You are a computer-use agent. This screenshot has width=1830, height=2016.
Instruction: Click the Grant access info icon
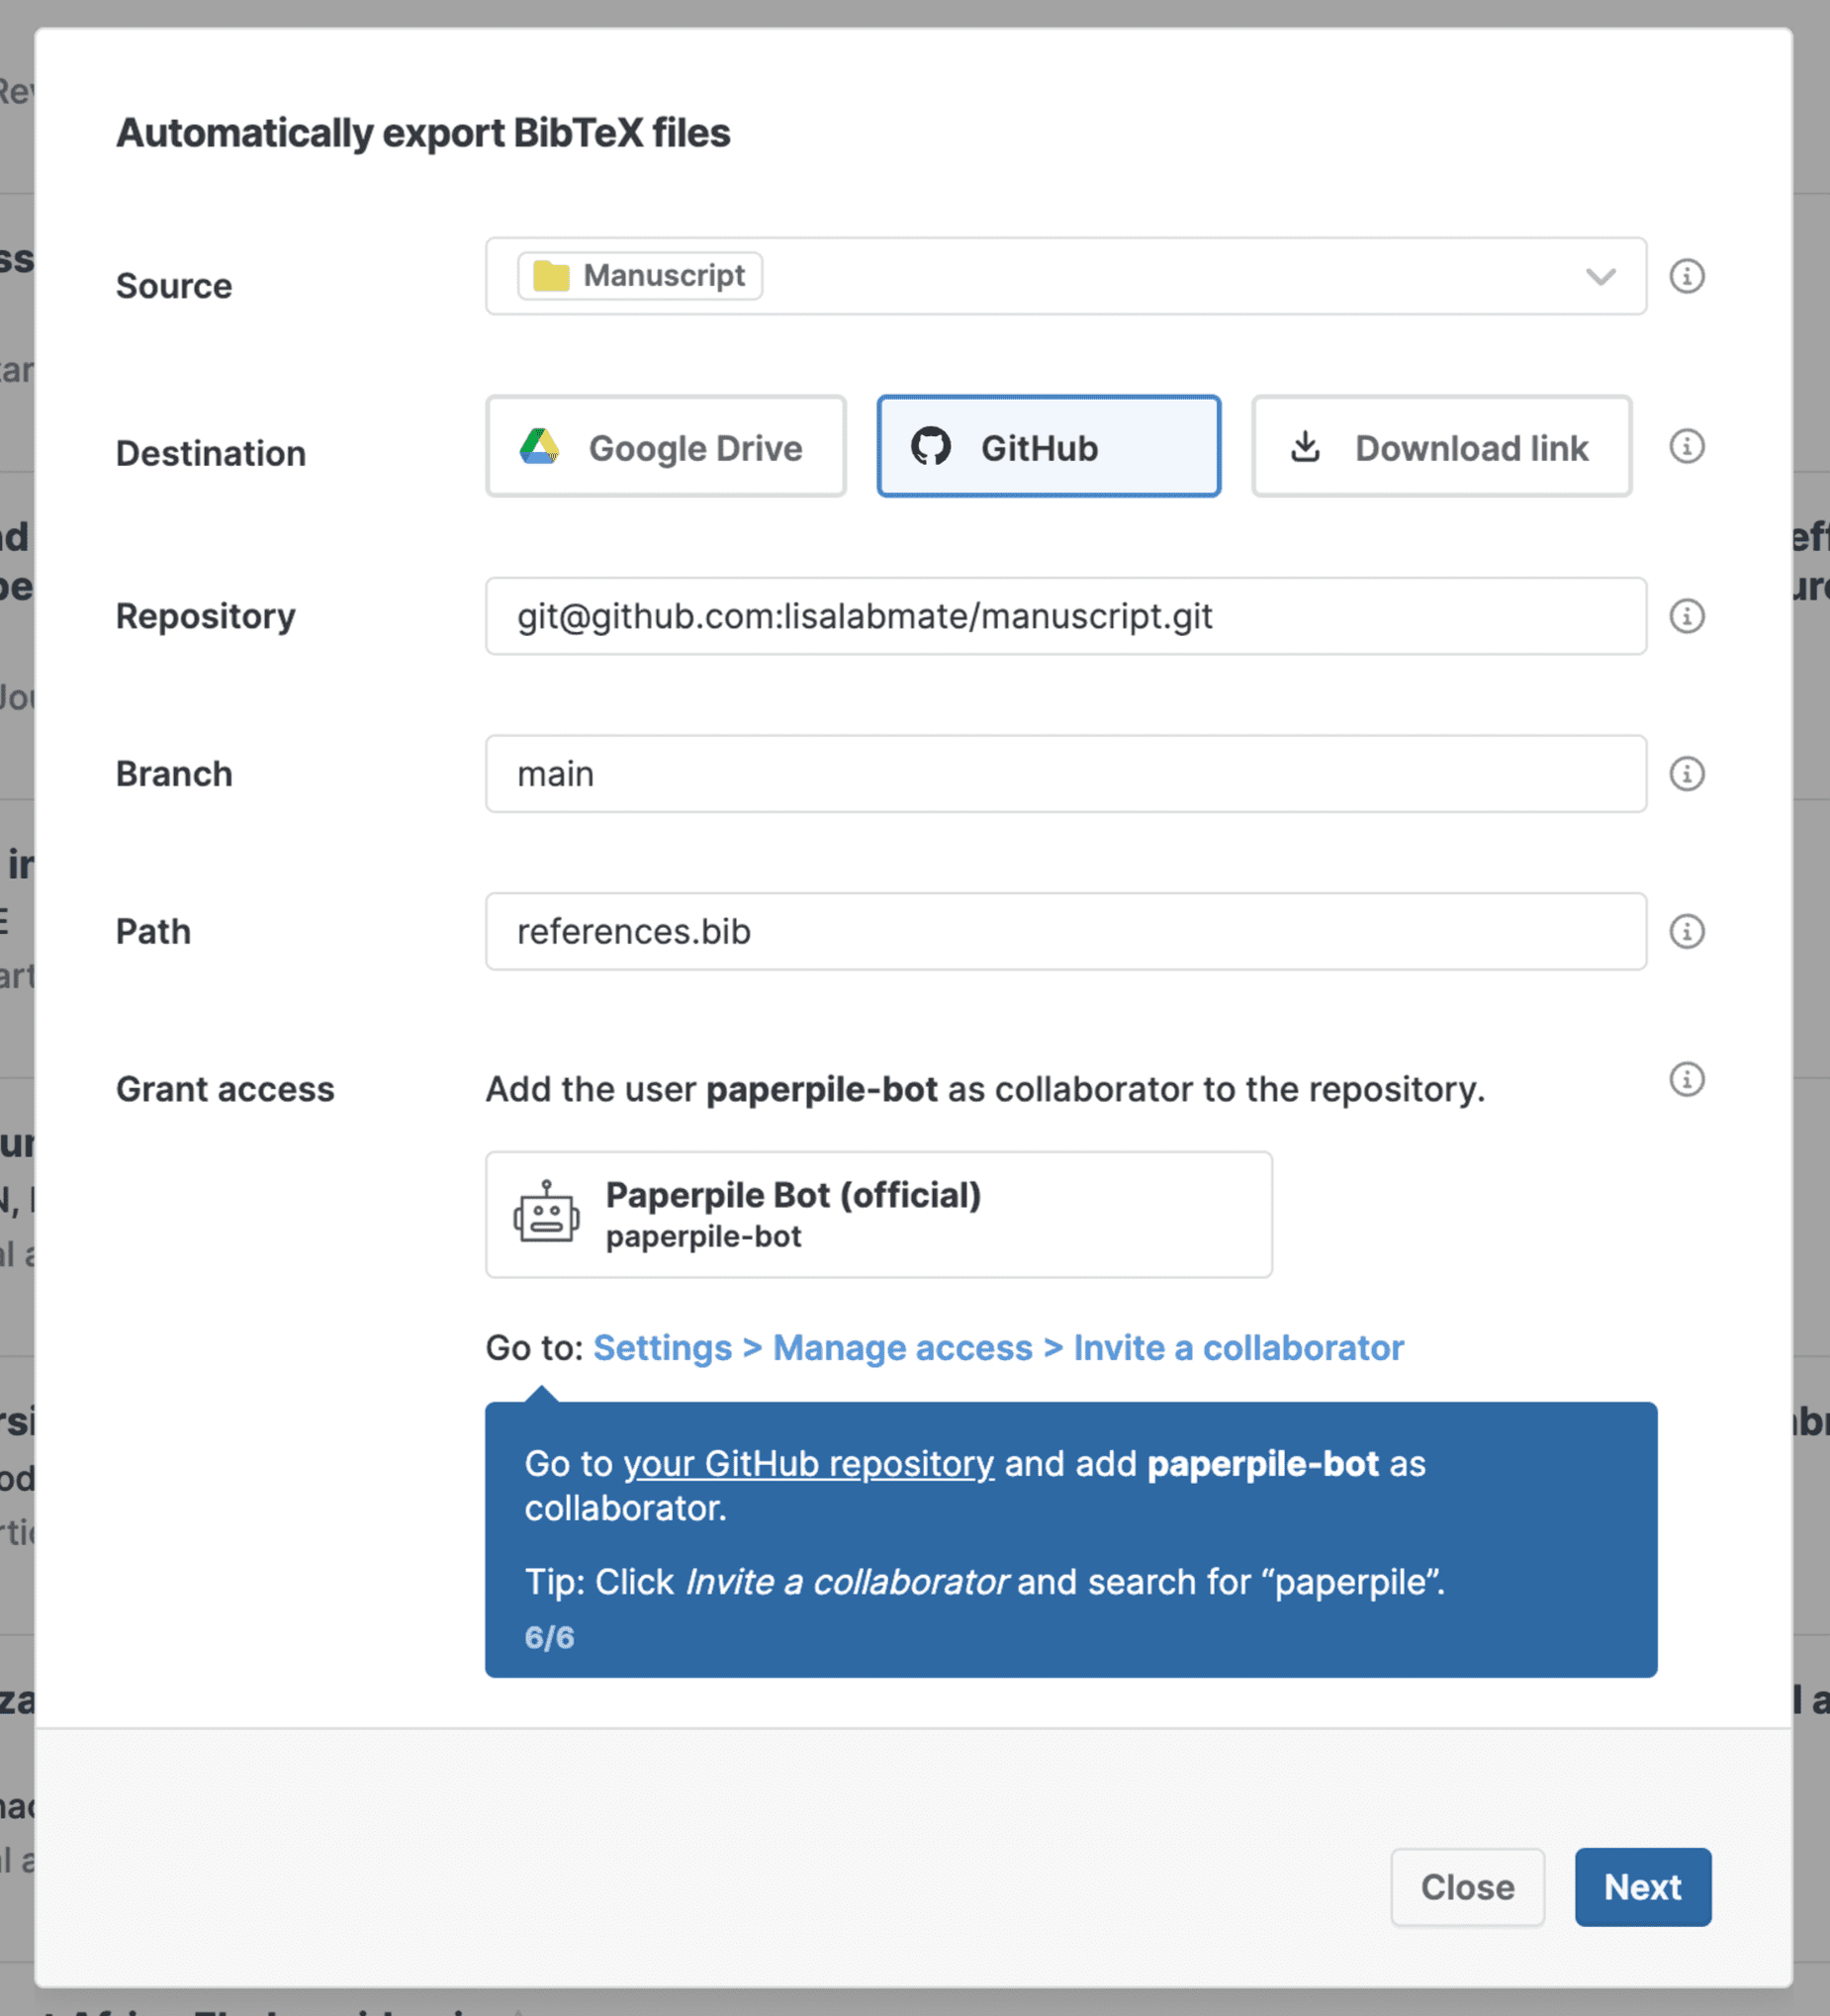coord(1686,1079)
